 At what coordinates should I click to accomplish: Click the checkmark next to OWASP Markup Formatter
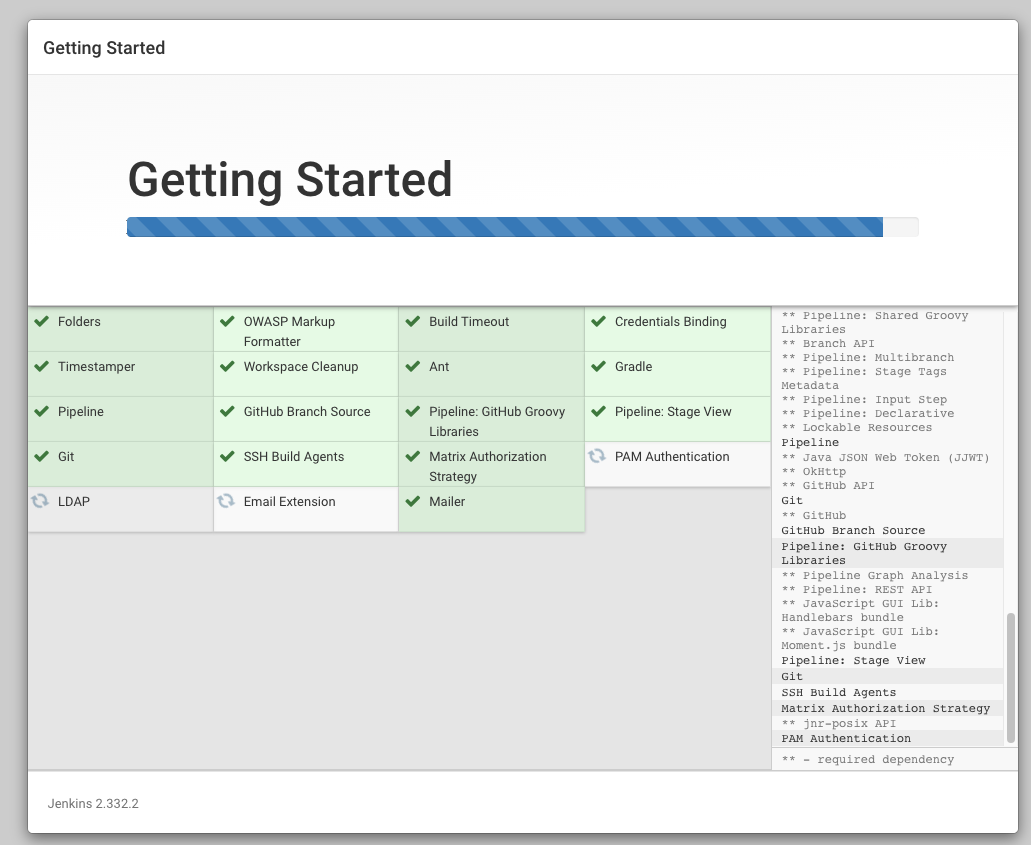coord(228,322)
